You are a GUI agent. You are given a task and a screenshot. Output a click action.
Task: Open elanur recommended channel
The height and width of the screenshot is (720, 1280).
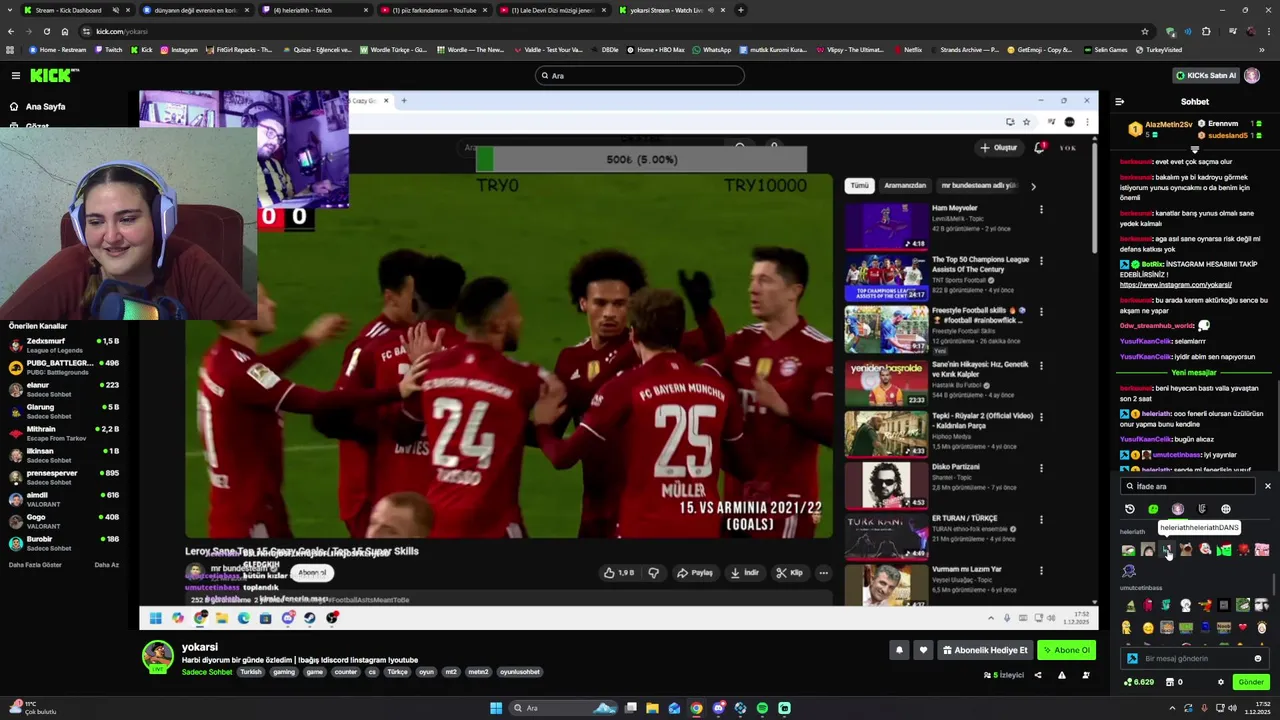coord(65,389)
